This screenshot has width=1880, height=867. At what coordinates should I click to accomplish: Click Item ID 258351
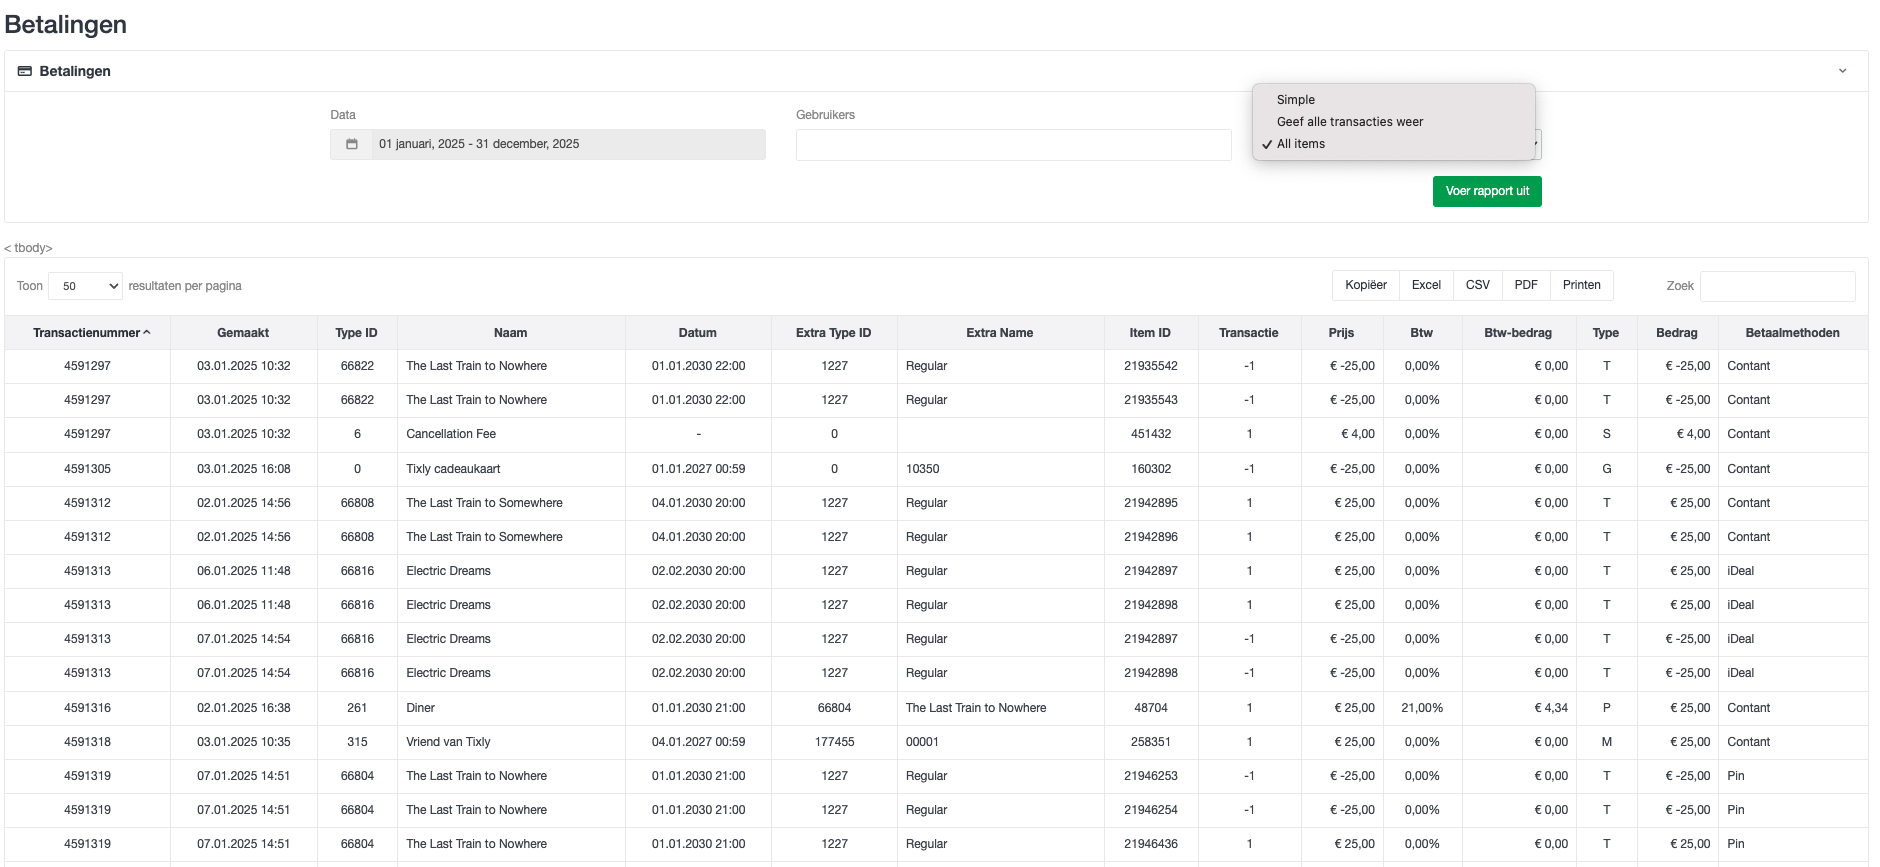click(x=1151, y=742)
